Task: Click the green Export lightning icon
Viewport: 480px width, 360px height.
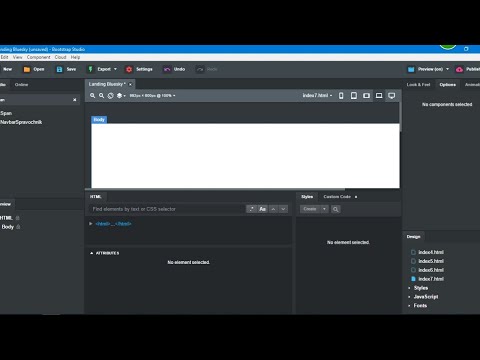Action: [90, 69]
